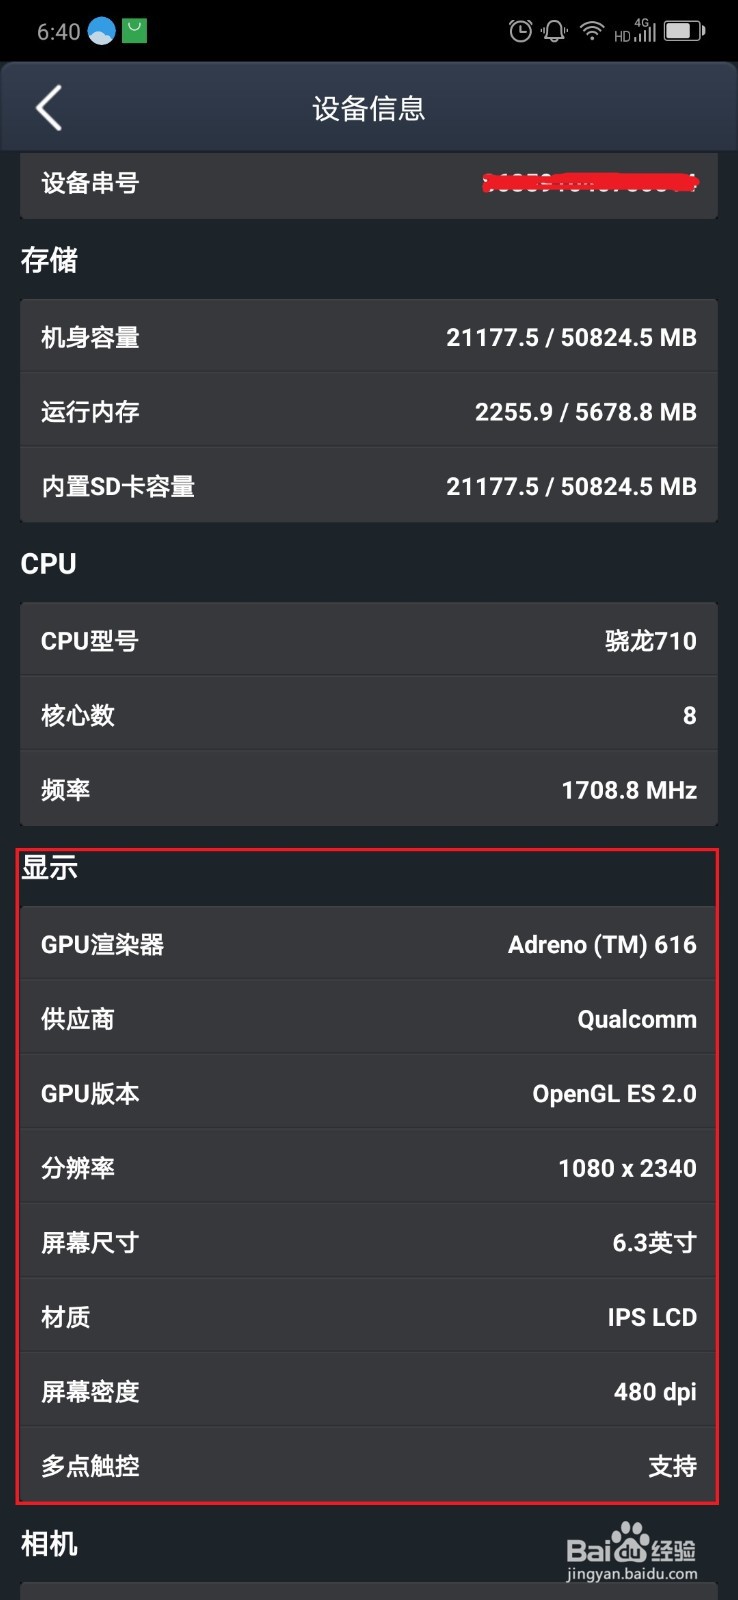This screenshot has width=738, height=1600.
Task: Tap the green app notification icon
Action: (134, 31)
